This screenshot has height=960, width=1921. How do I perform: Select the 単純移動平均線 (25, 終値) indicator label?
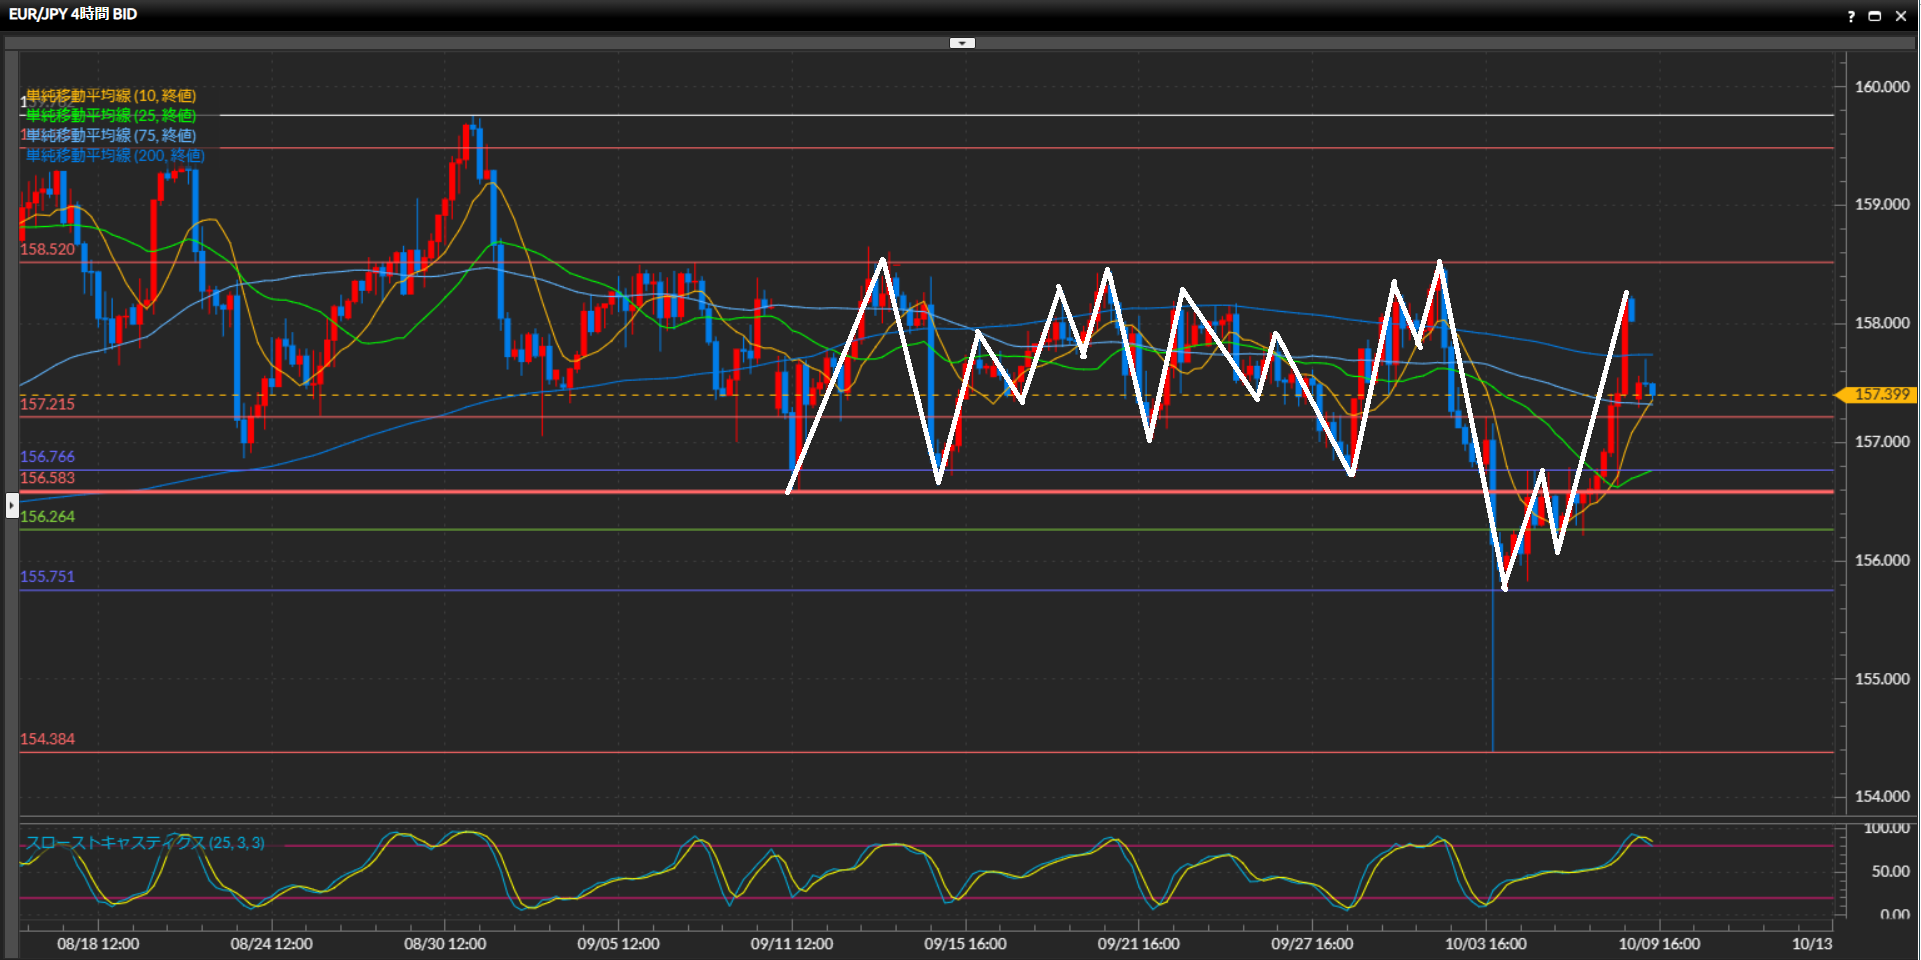pyautogui.click(x=111, y=116)
